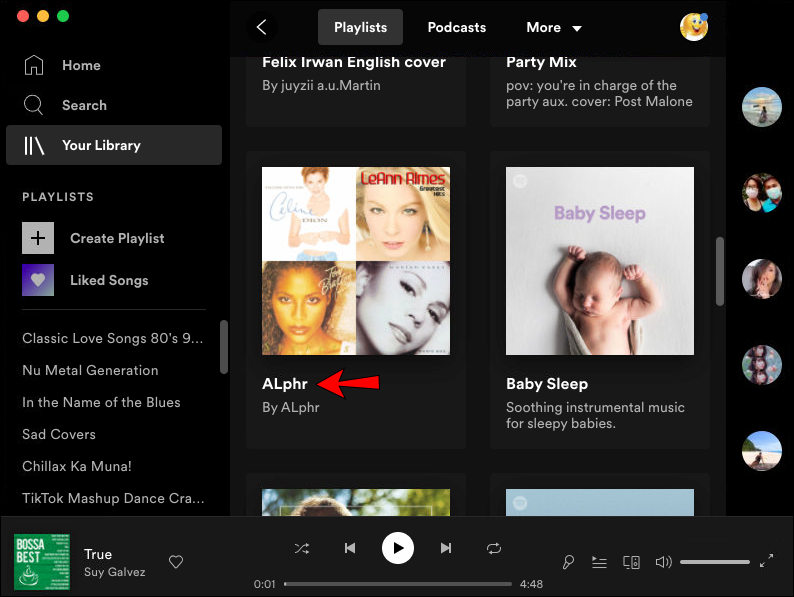Like the song True with heart icon
The height and width of the screenshot is (597, 794).
click(176, 562)
